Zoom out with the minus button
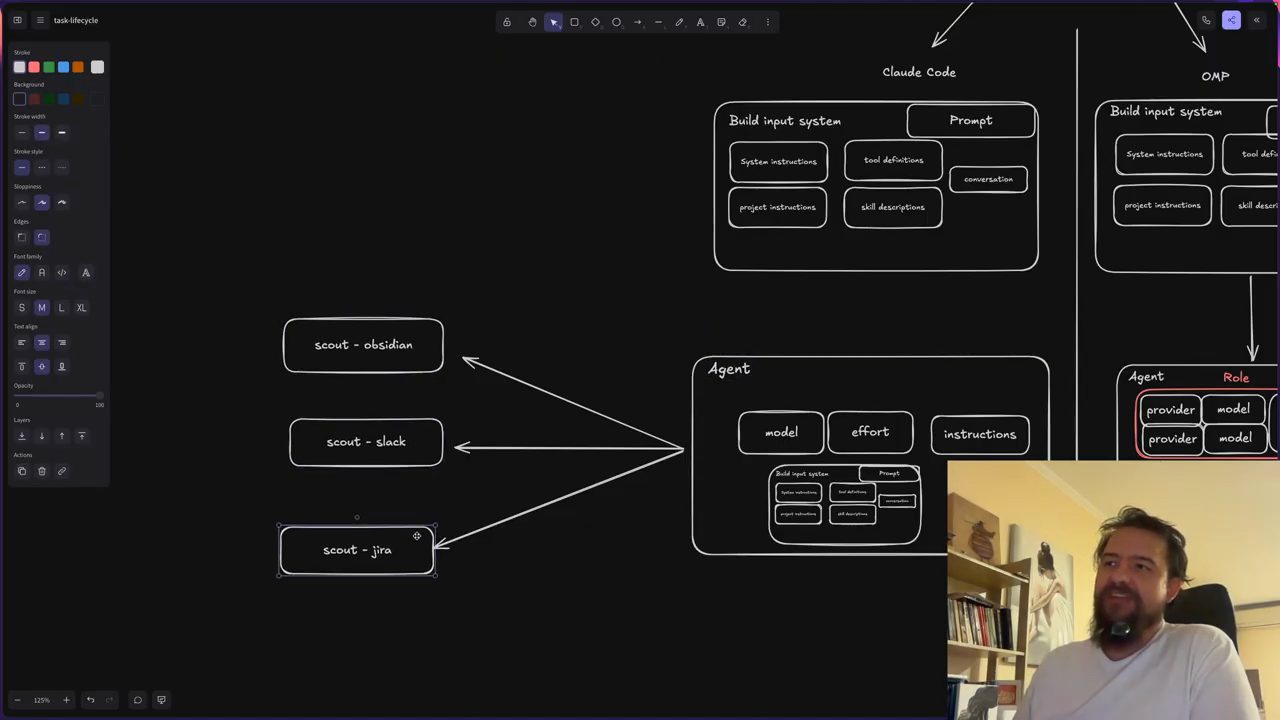 (x=17, y=700)
